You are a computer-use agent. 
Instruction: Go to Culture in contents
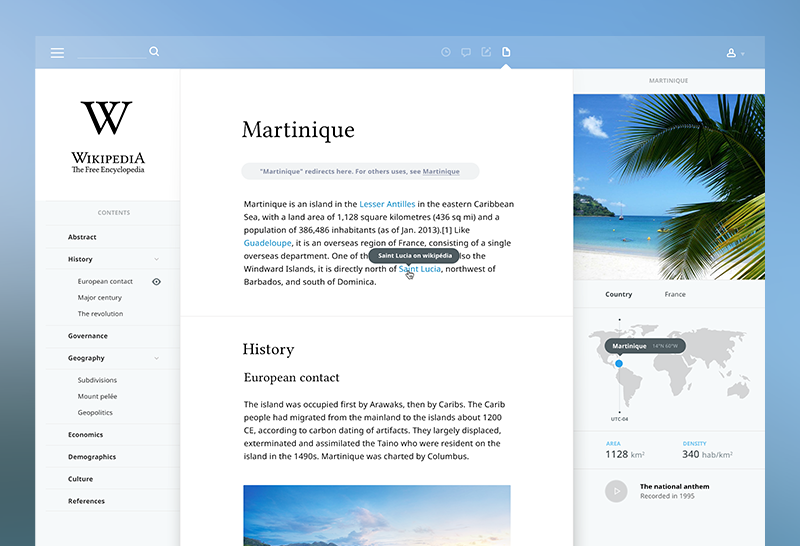click(81, 479)
